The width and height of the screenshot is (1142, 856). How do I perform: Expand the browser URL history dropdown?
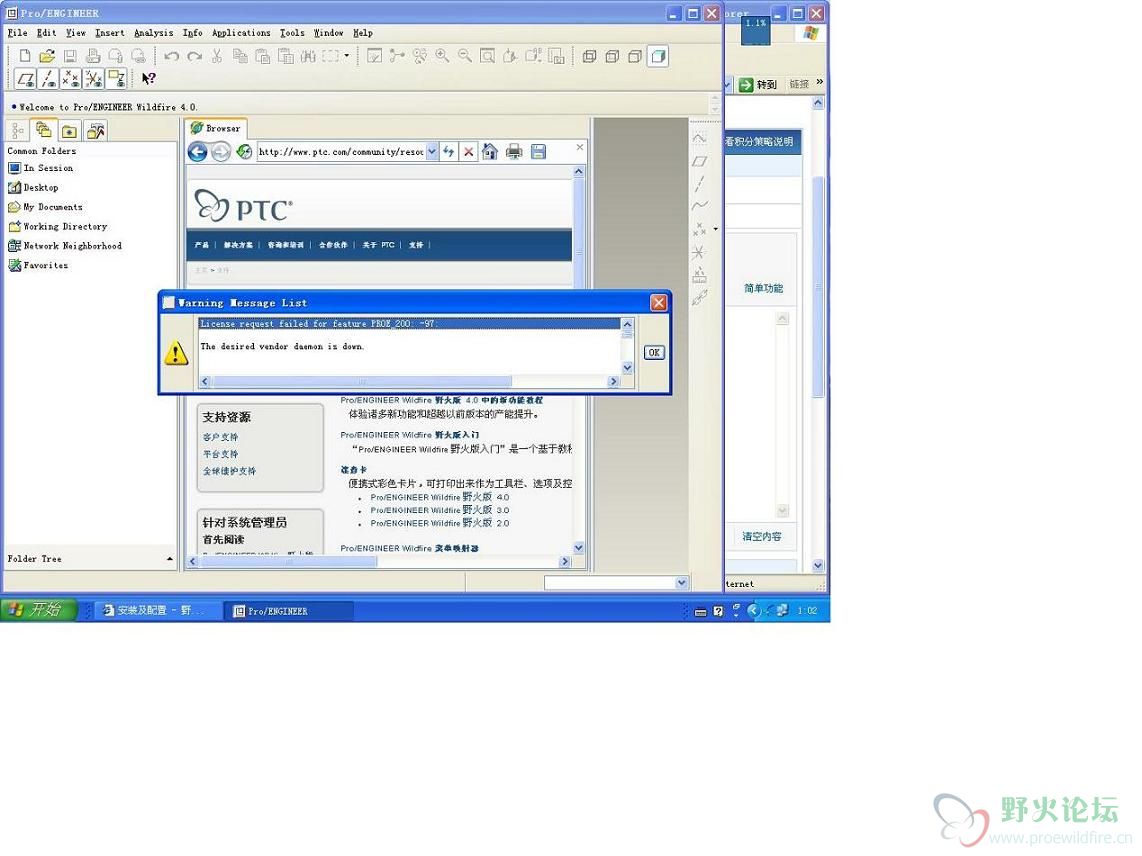pyautogui.click(x=432, y=152)
